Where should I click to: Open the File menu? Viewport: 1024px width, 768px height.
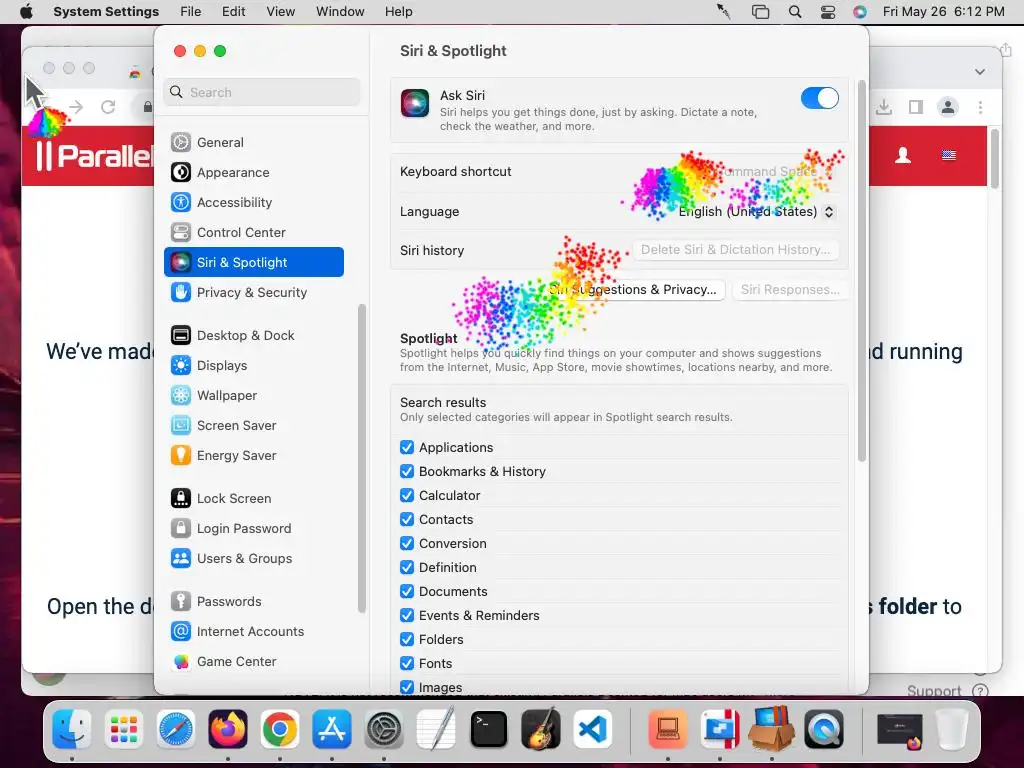(191, 12)
